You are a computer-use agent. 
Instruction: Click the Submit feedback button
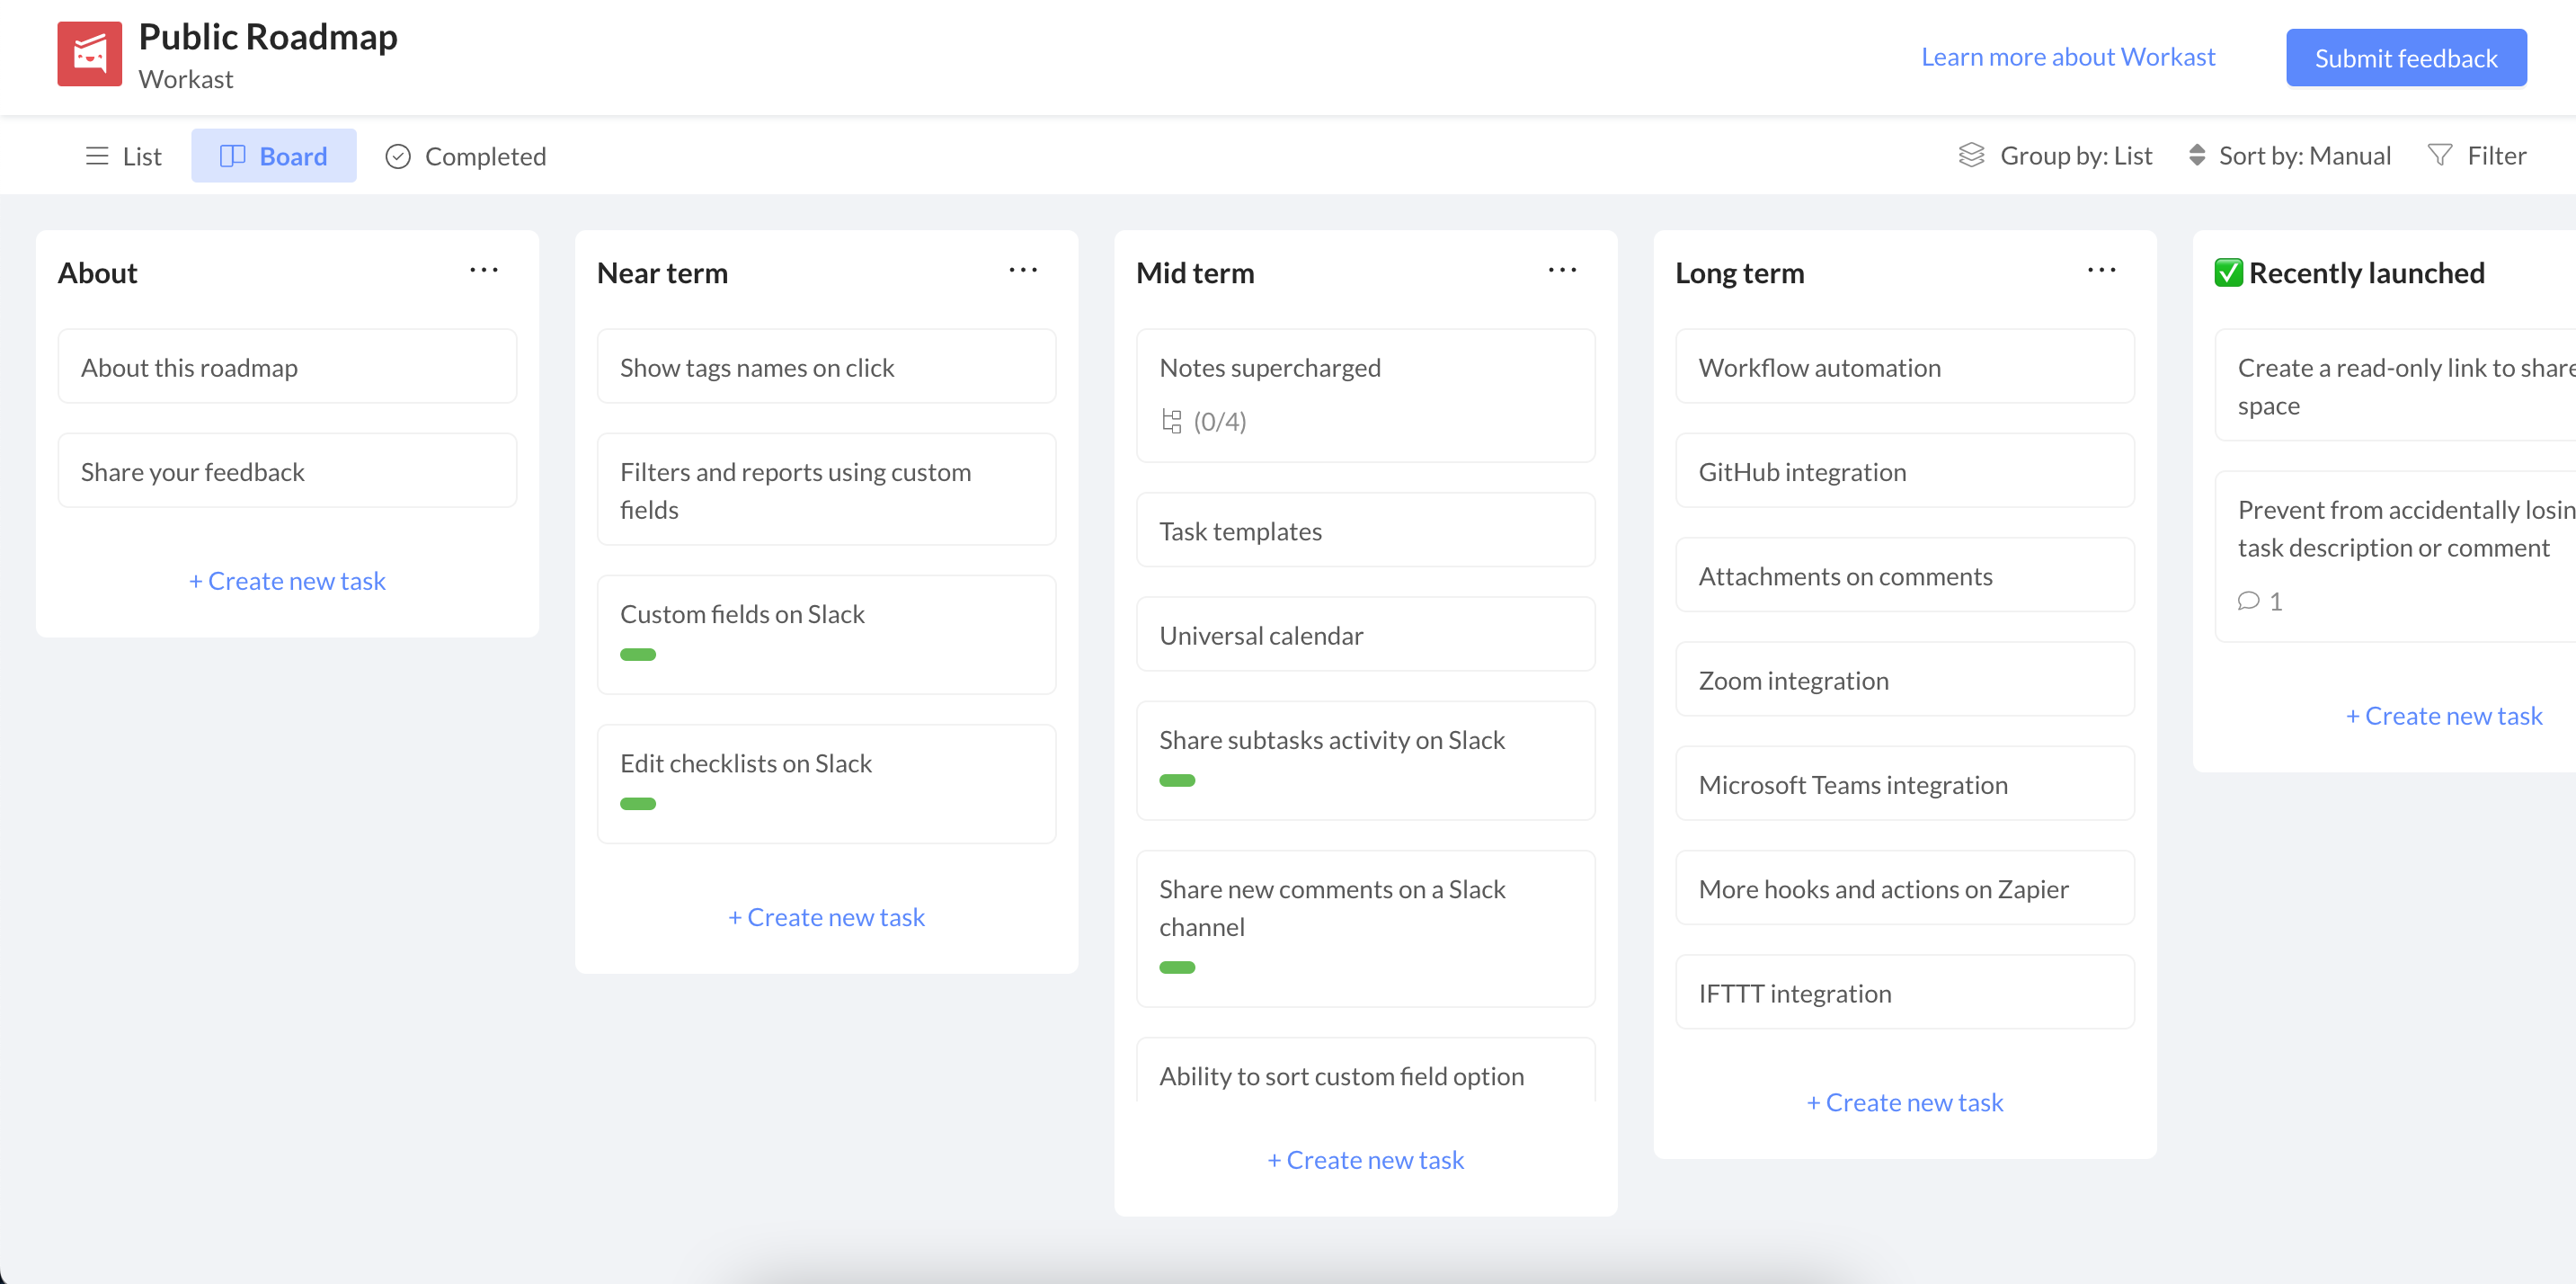point(2406,57)
